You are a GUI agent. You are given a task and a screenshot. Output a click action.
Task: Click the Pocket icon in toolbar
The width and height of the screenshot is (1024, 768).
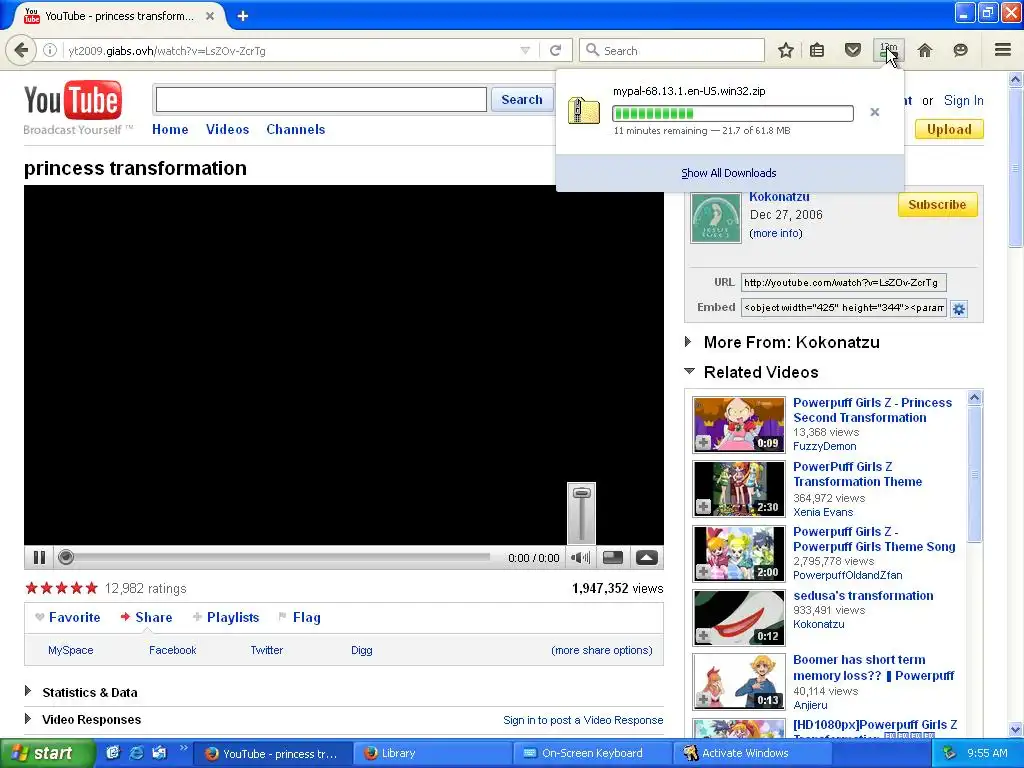(x=852, y=50)
